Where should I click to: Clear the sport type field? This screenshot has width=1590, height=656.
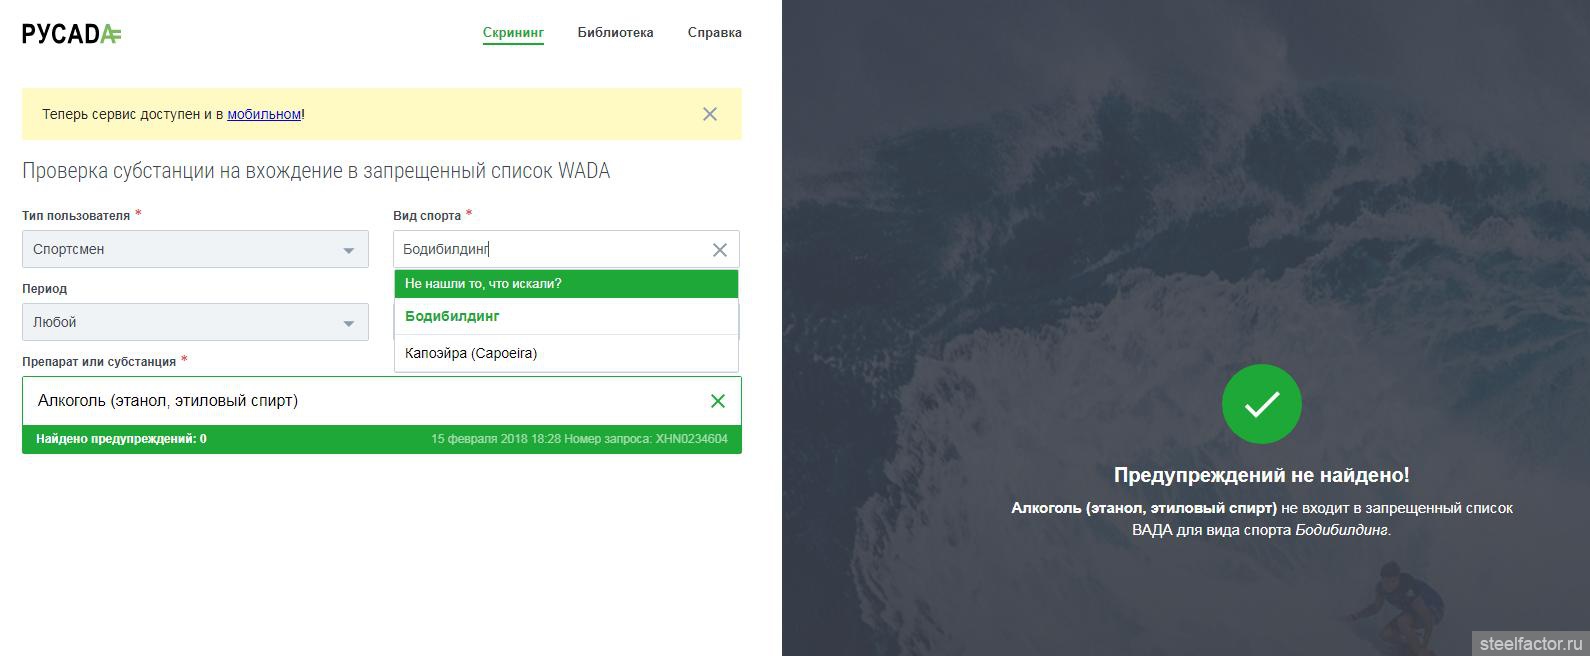tap(719, 250)
